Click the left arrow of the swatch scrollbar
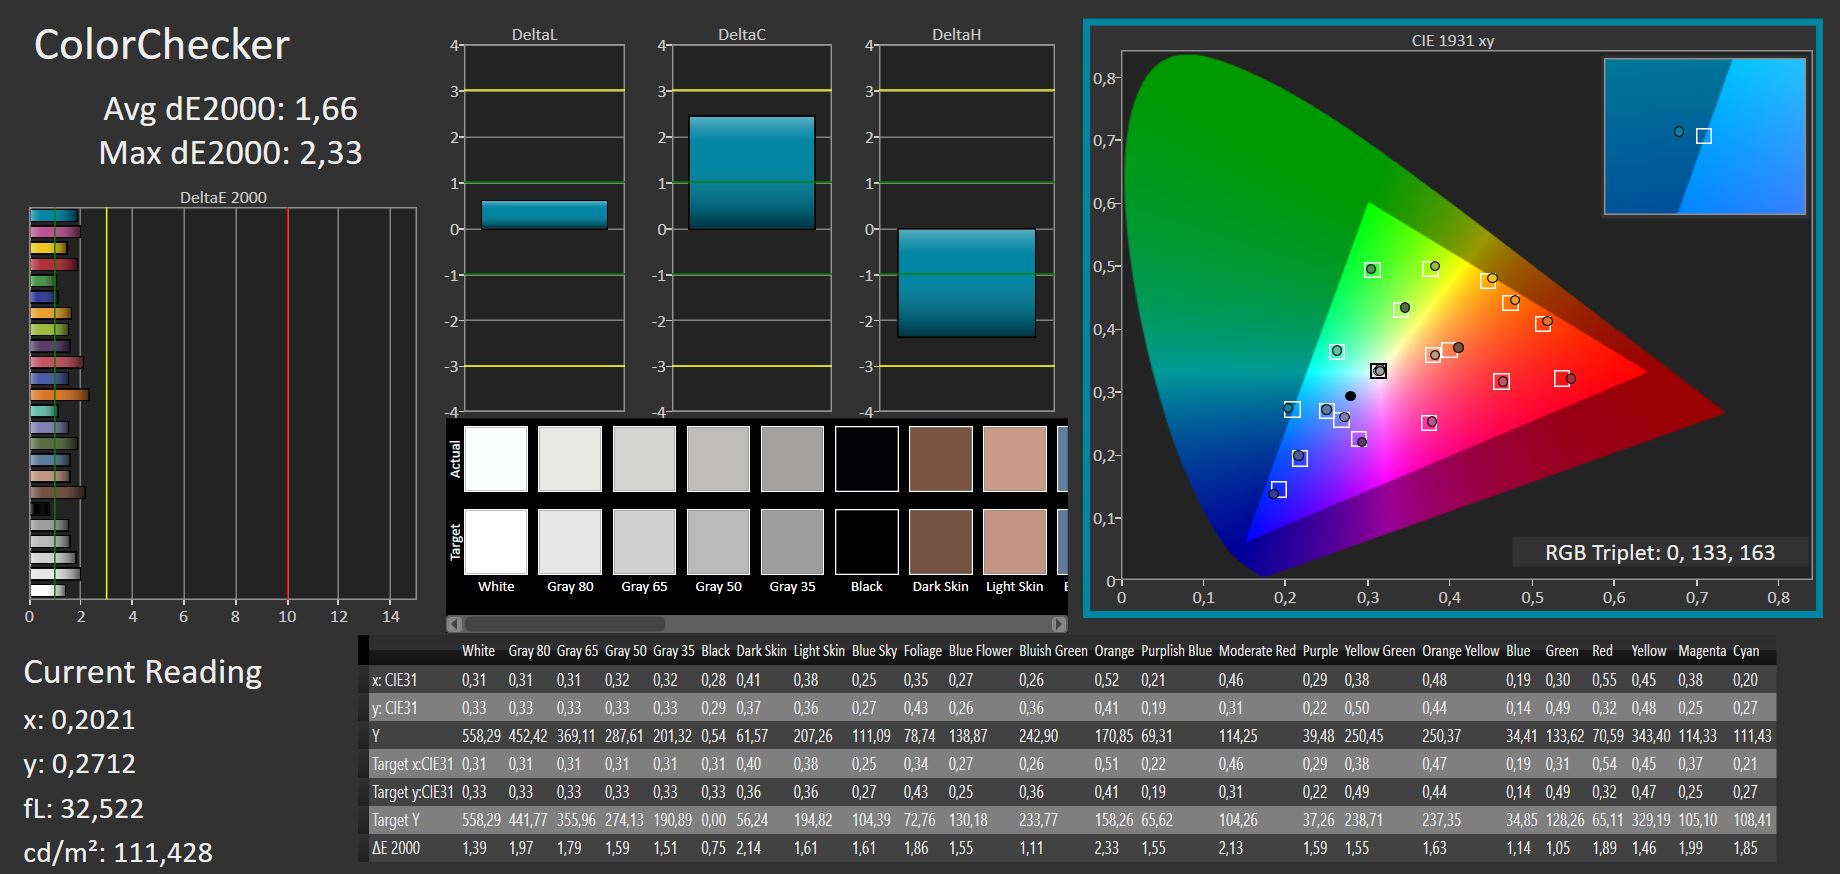Viewport: 1840px width, 874px height. (455, 624)
